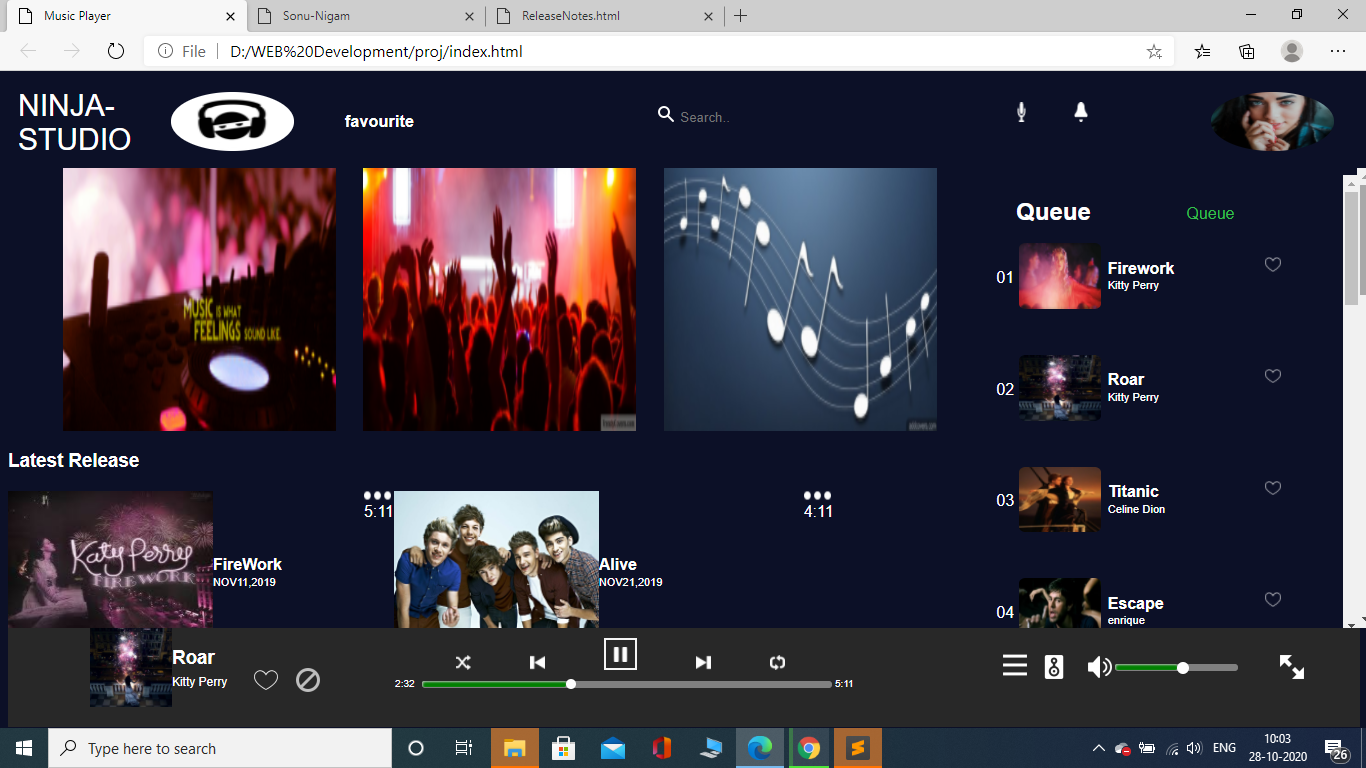Select the audio output speaker icon

(x=1054, y=665)
